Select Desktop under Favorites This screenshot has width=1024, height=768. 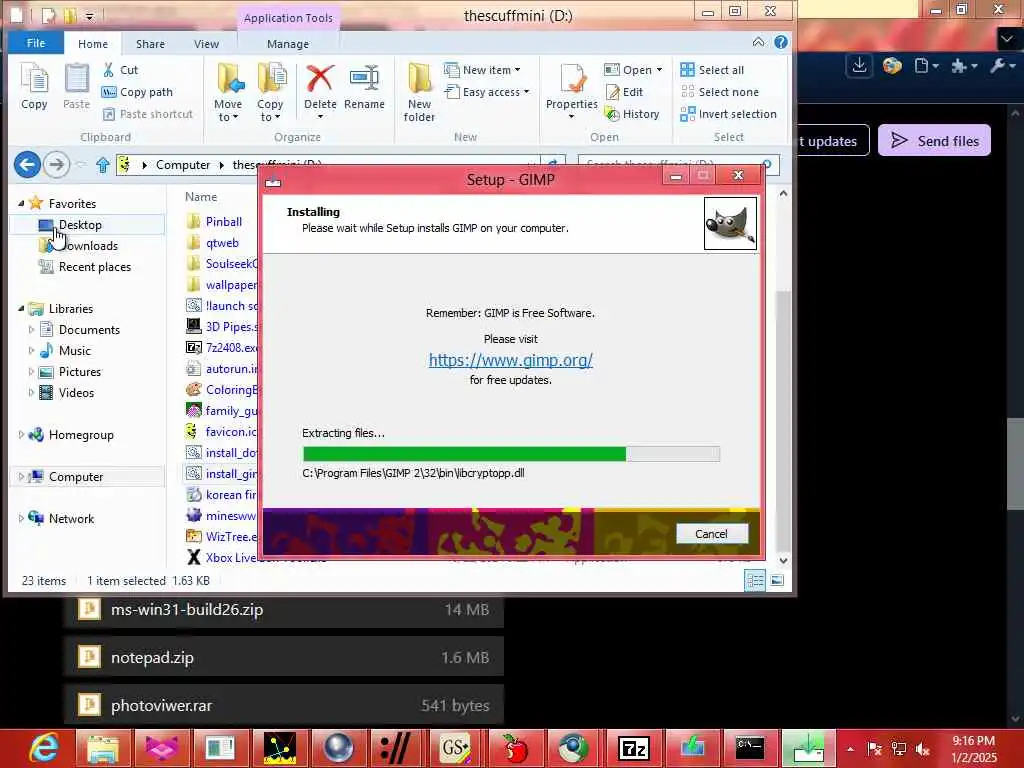click(x=80, y=225)
